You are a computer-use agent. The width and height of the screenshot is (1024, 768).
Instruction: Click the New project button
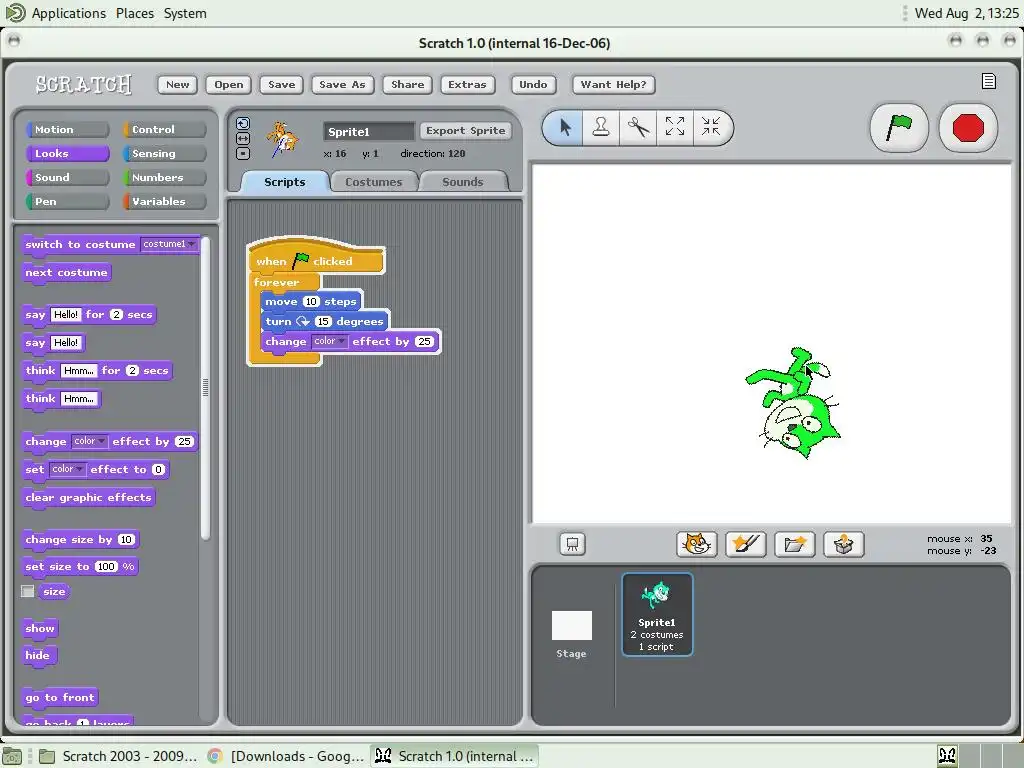pos(178,84)
